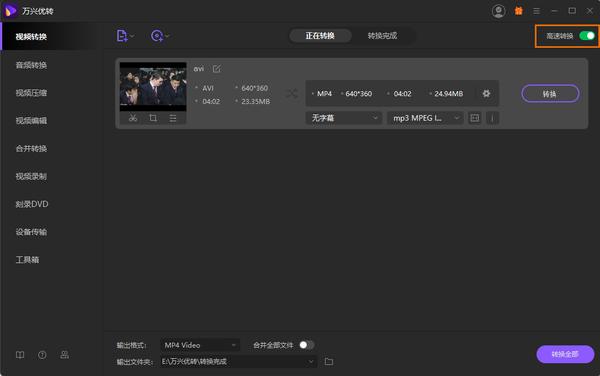Click the orange gift icon
Screen dimensions: 600x376
pyautogui.click(x=518, y=11)
